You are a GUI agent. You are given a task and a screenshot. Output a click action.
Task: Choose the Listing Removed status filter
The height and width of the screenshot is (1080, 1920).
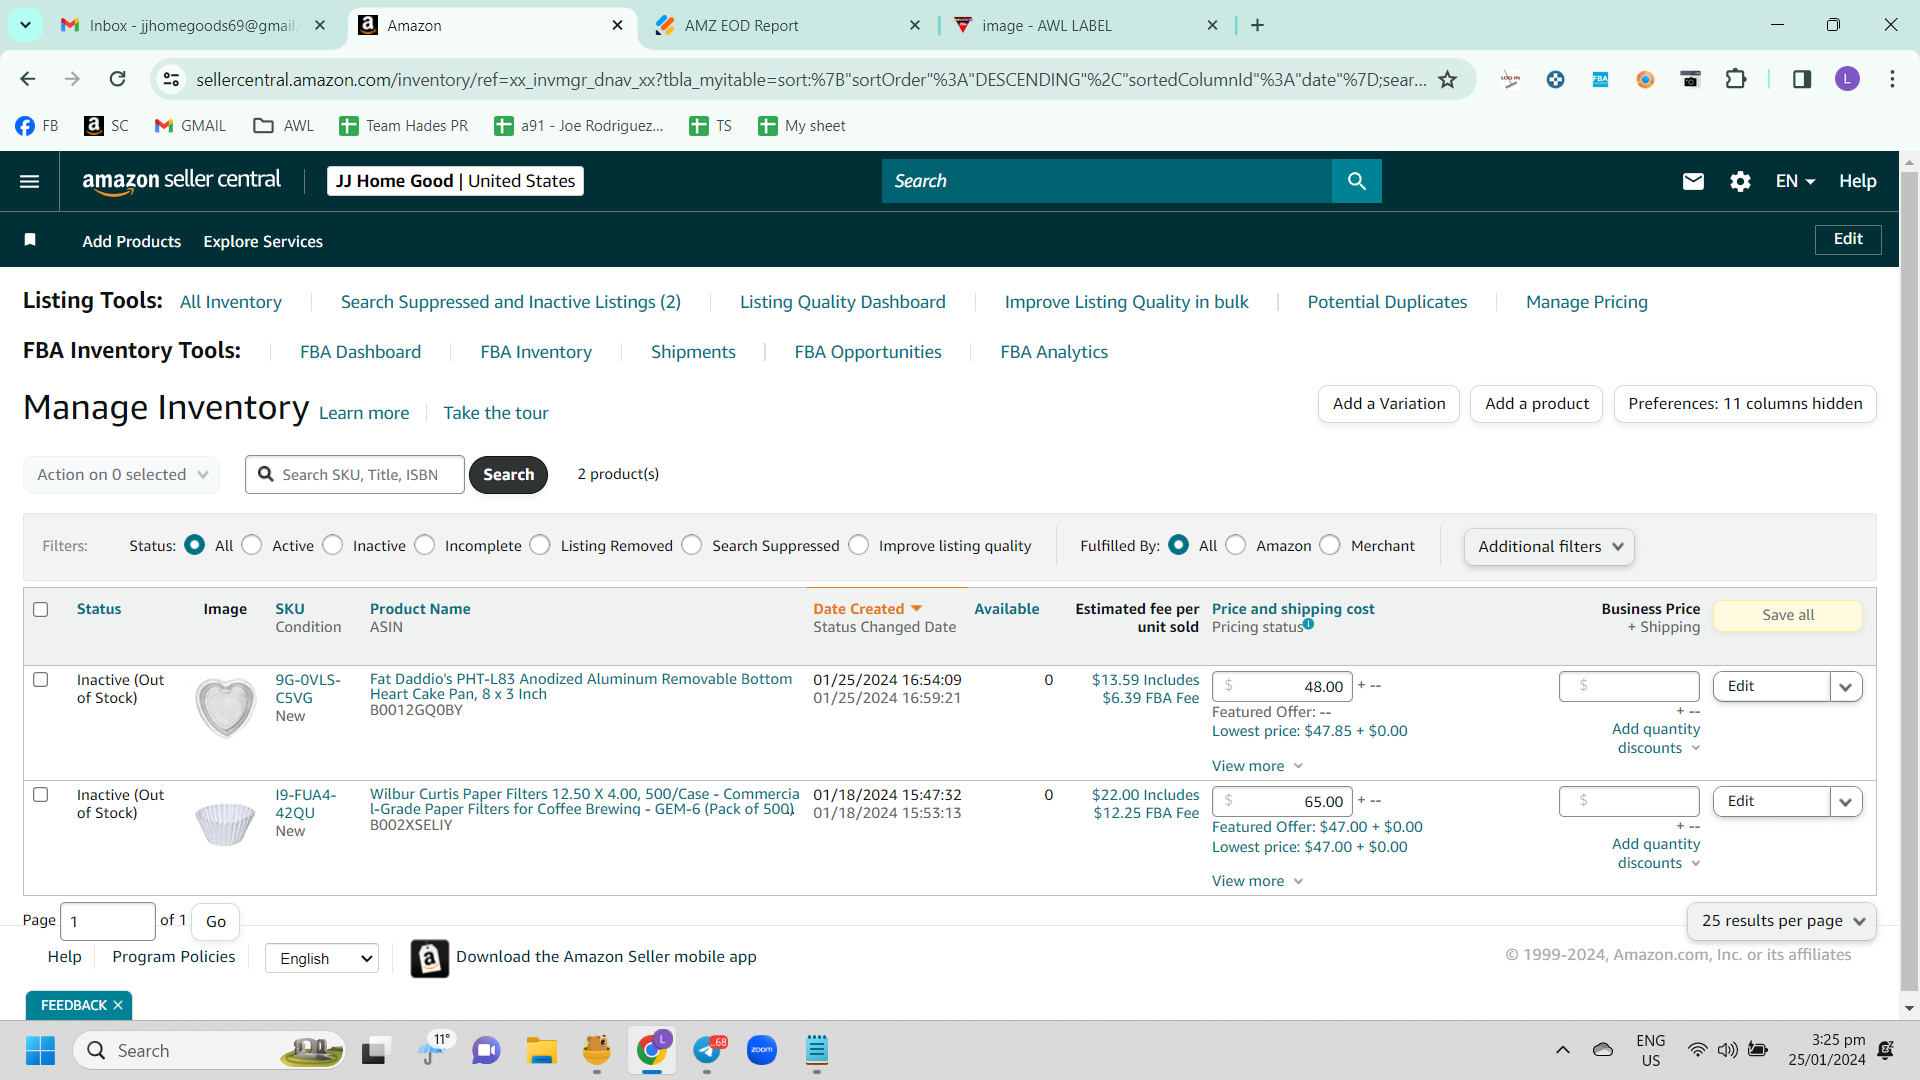pos(540,545)
